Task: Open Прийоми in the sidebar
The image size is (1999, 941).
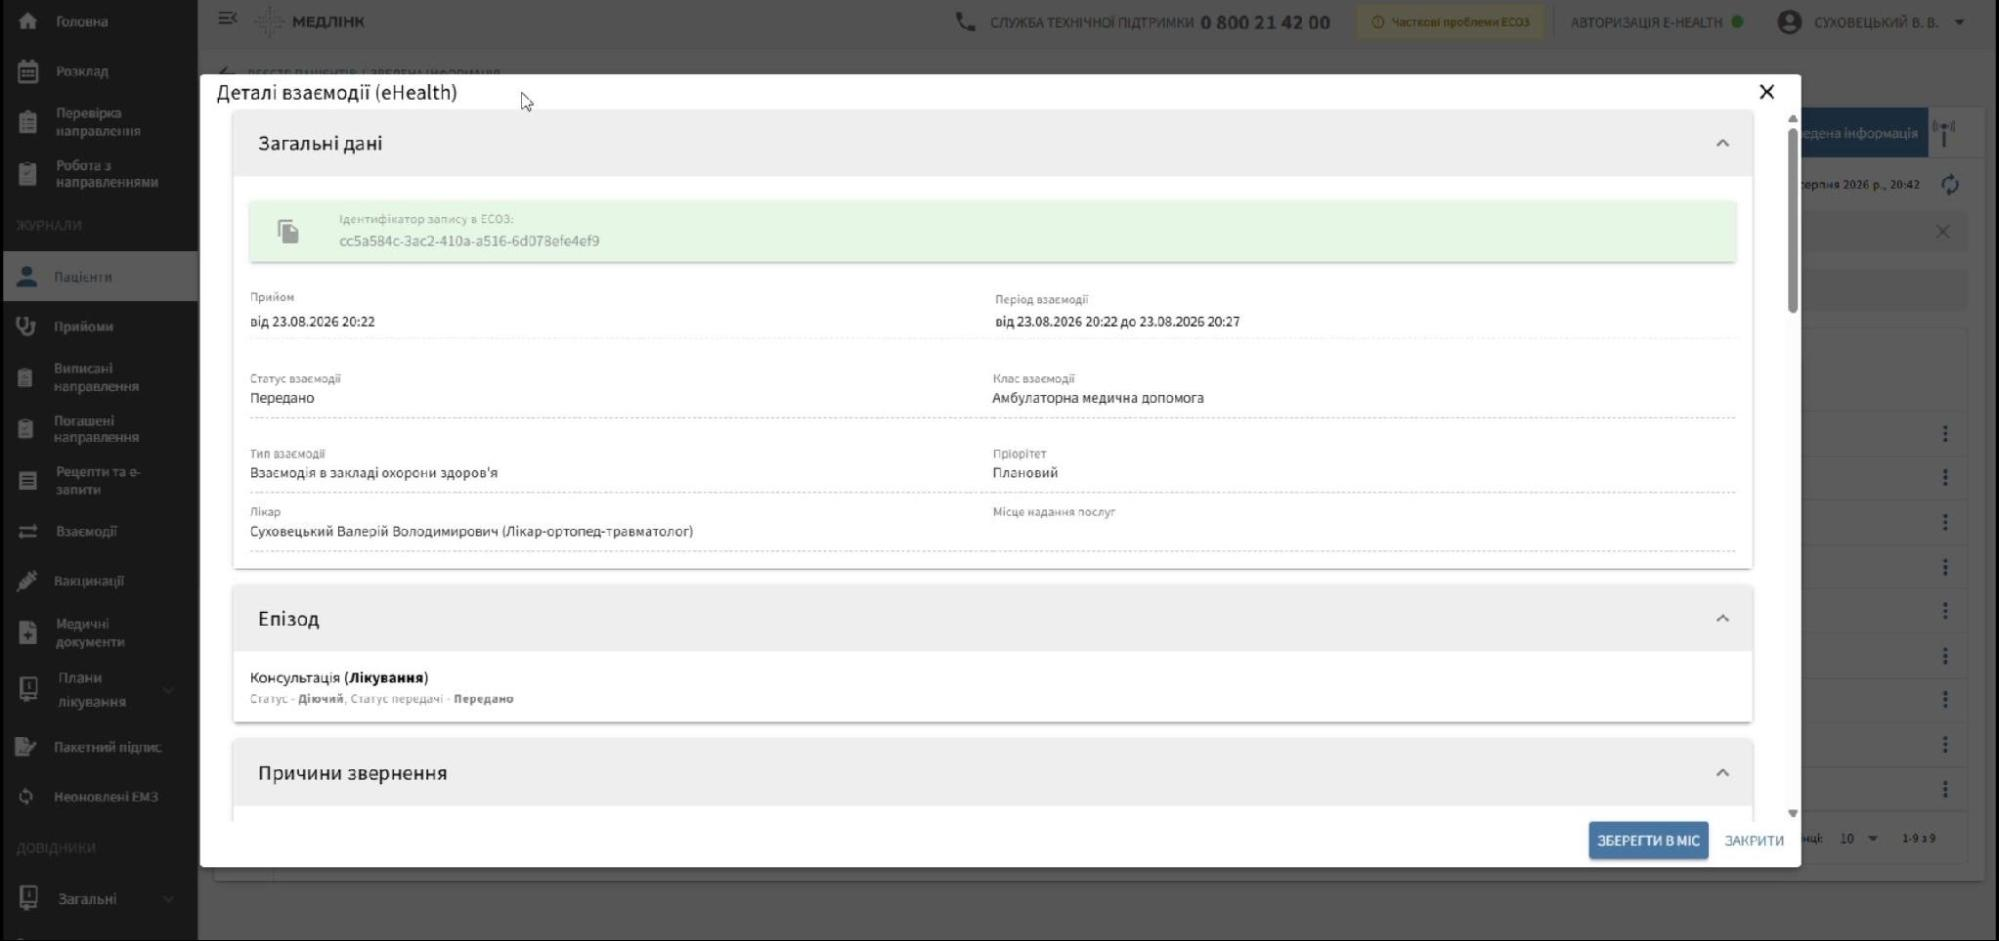Action: tap(84, 326)
